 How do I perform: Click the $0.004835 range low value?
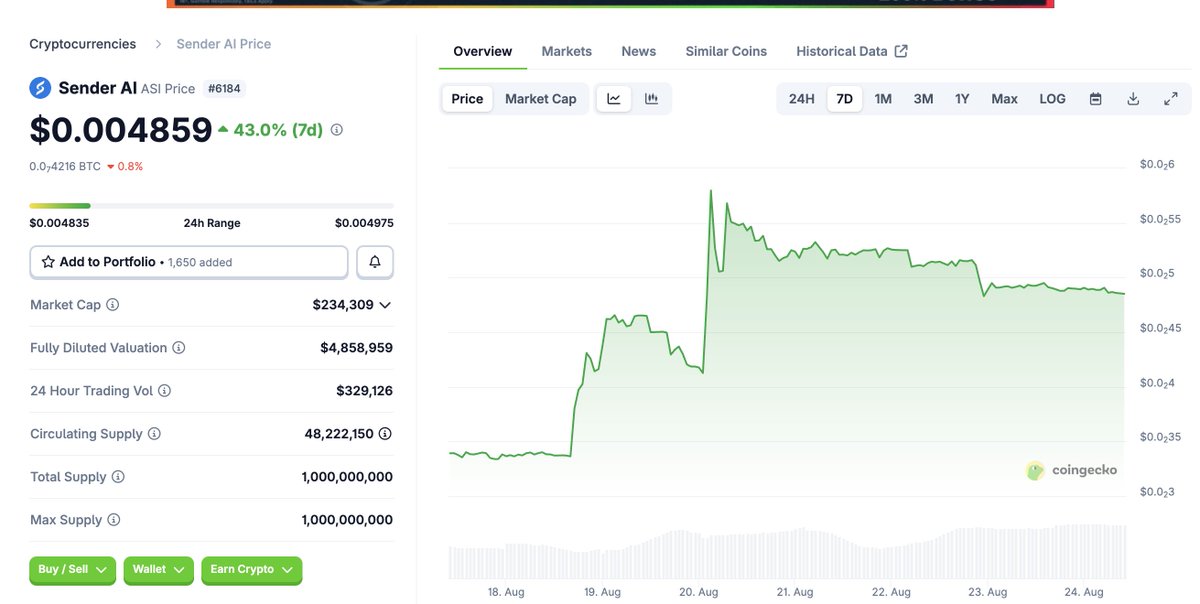(59, 223)
